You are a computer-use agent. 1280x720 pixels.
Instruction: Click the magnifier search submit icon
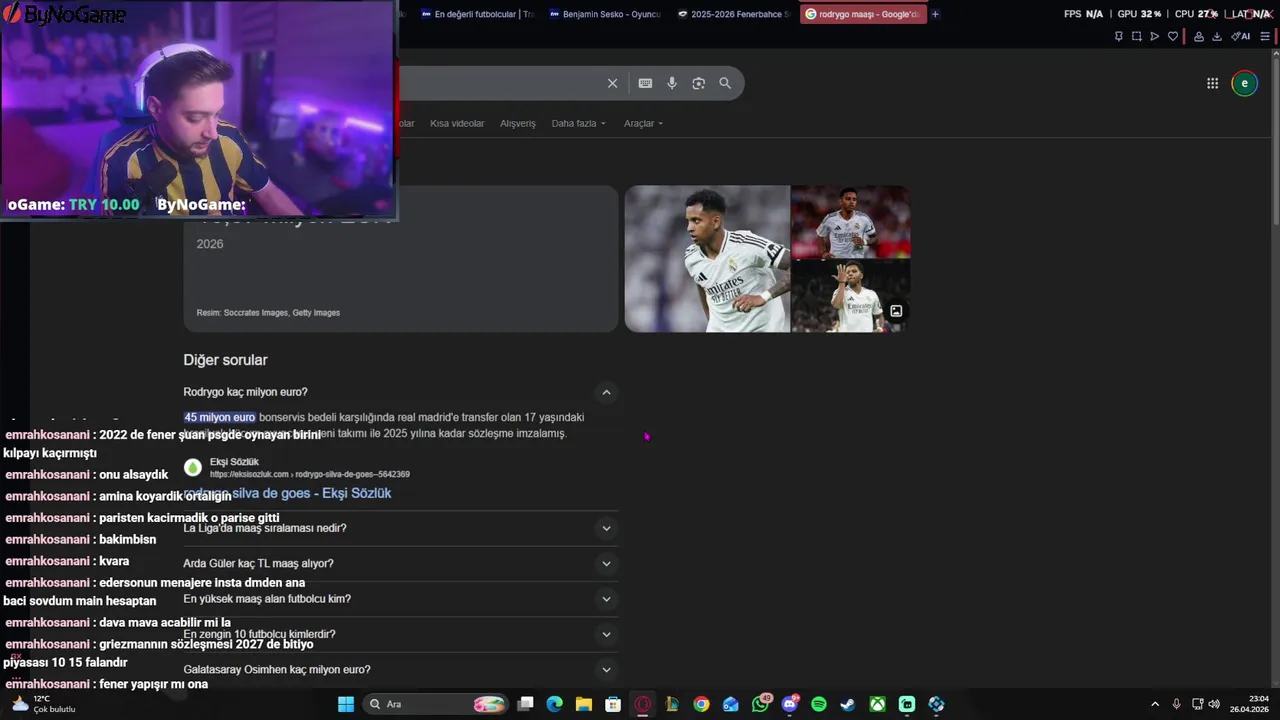725,83
